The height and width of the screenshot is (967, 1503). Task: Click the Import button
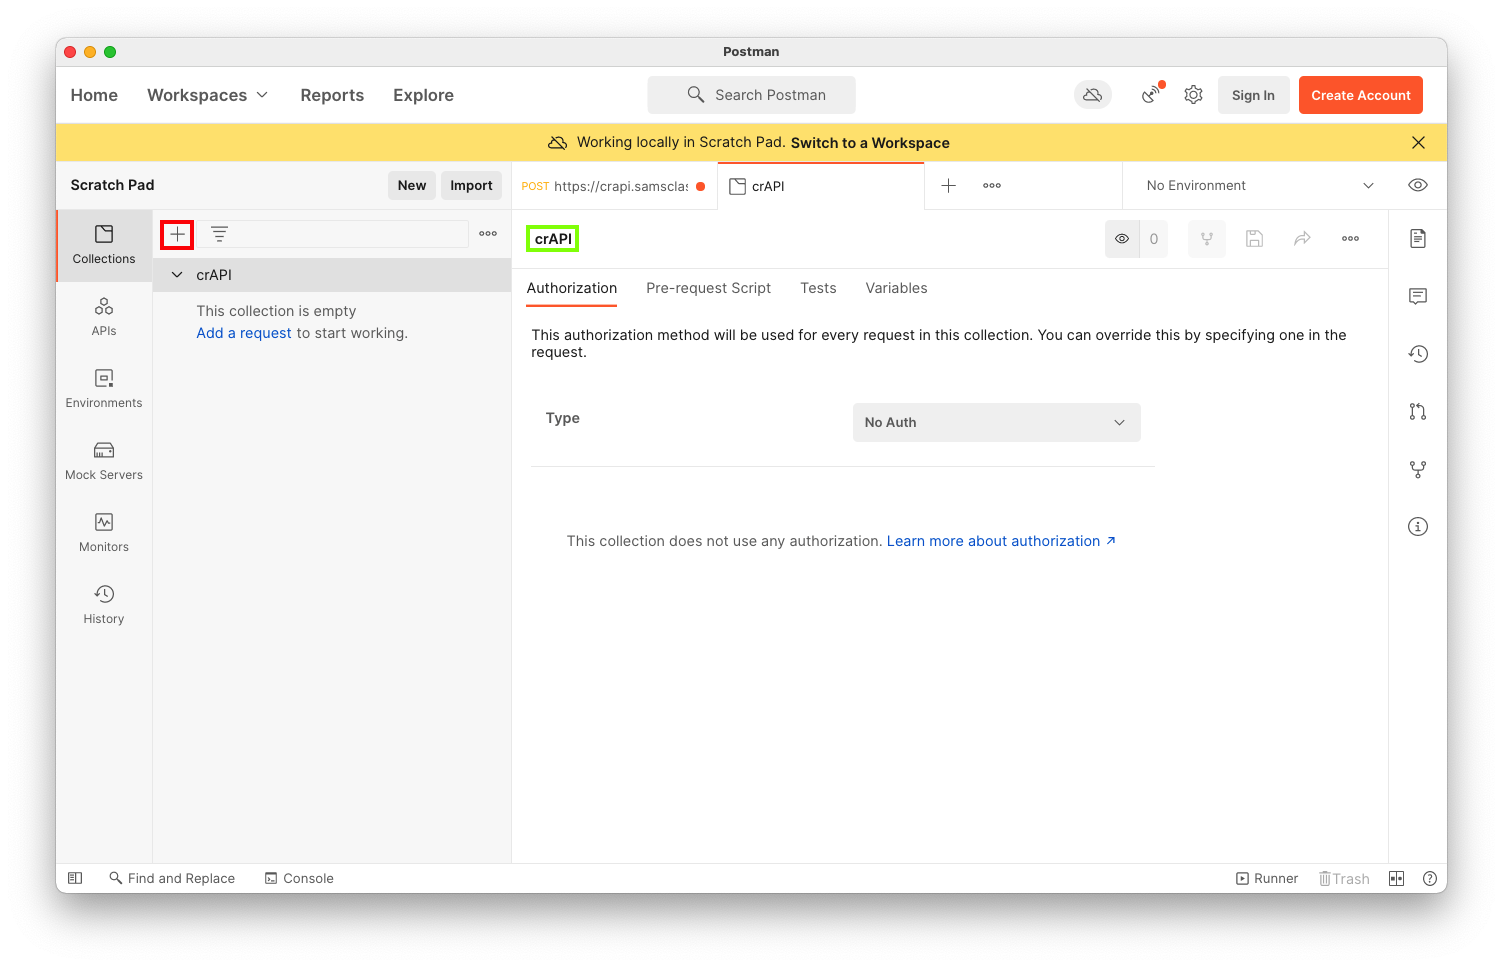pyautogui.click(x=471, y=185)
